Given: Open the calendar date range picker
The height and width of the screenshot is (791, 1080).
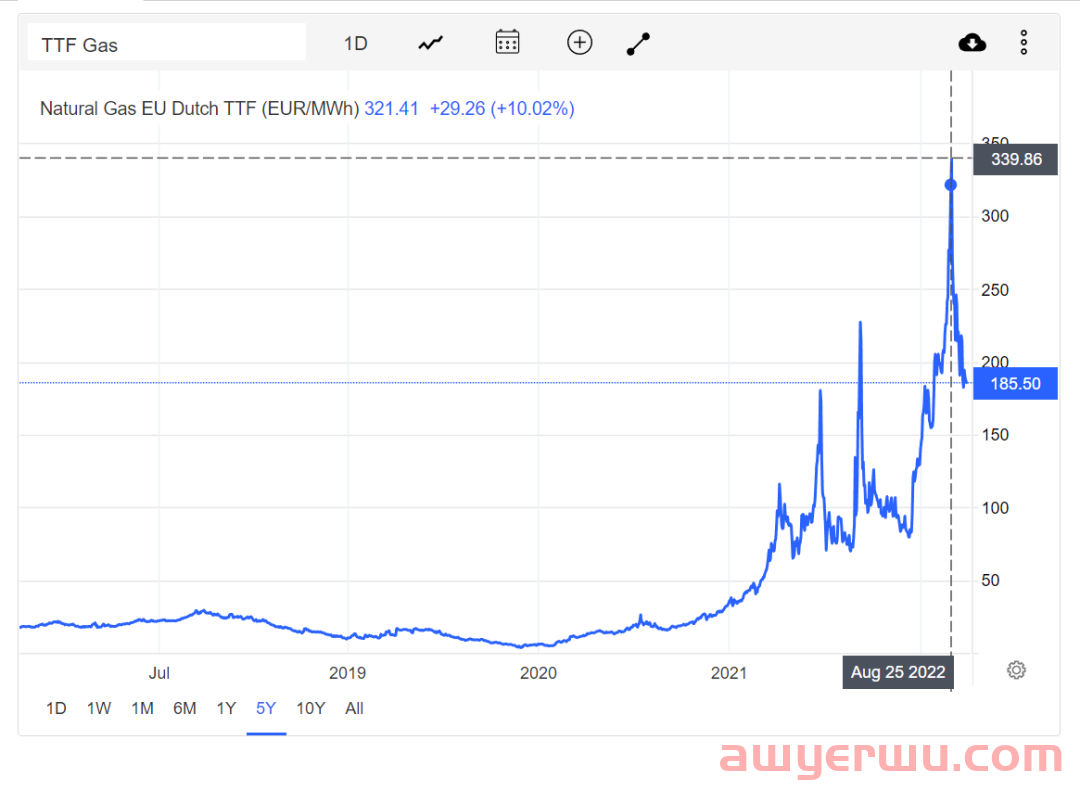Looking at the screenshot, I should (507, 42).
